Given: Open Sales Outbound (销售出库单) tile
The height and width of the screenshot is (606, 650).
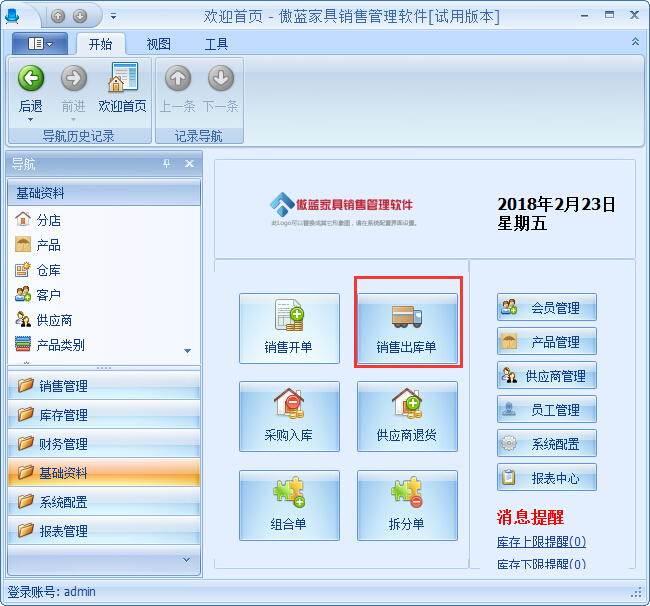Looking at the screenshot, I should point(407,328).
